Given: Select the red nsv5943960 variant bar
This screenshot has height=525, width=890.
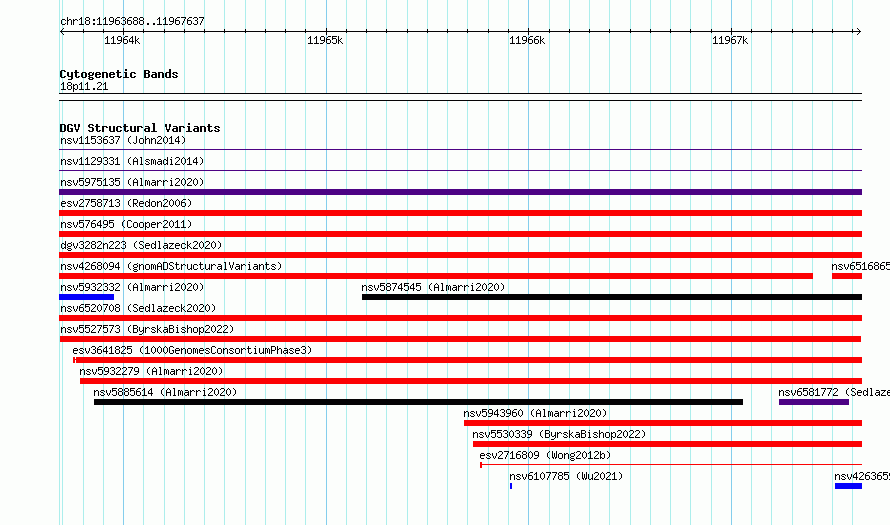Looking at the screenshot, I should [x=663, y=423].
